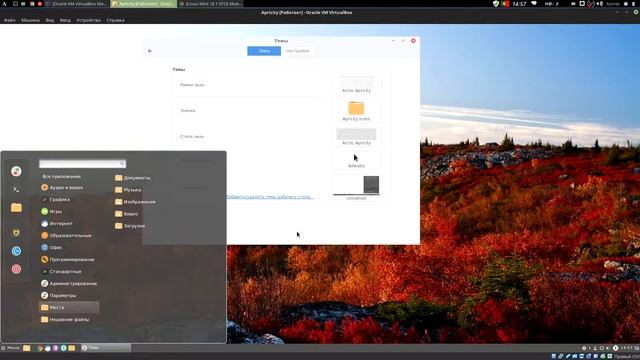Click the add/remove desktop themes link

tap(270, 197)
